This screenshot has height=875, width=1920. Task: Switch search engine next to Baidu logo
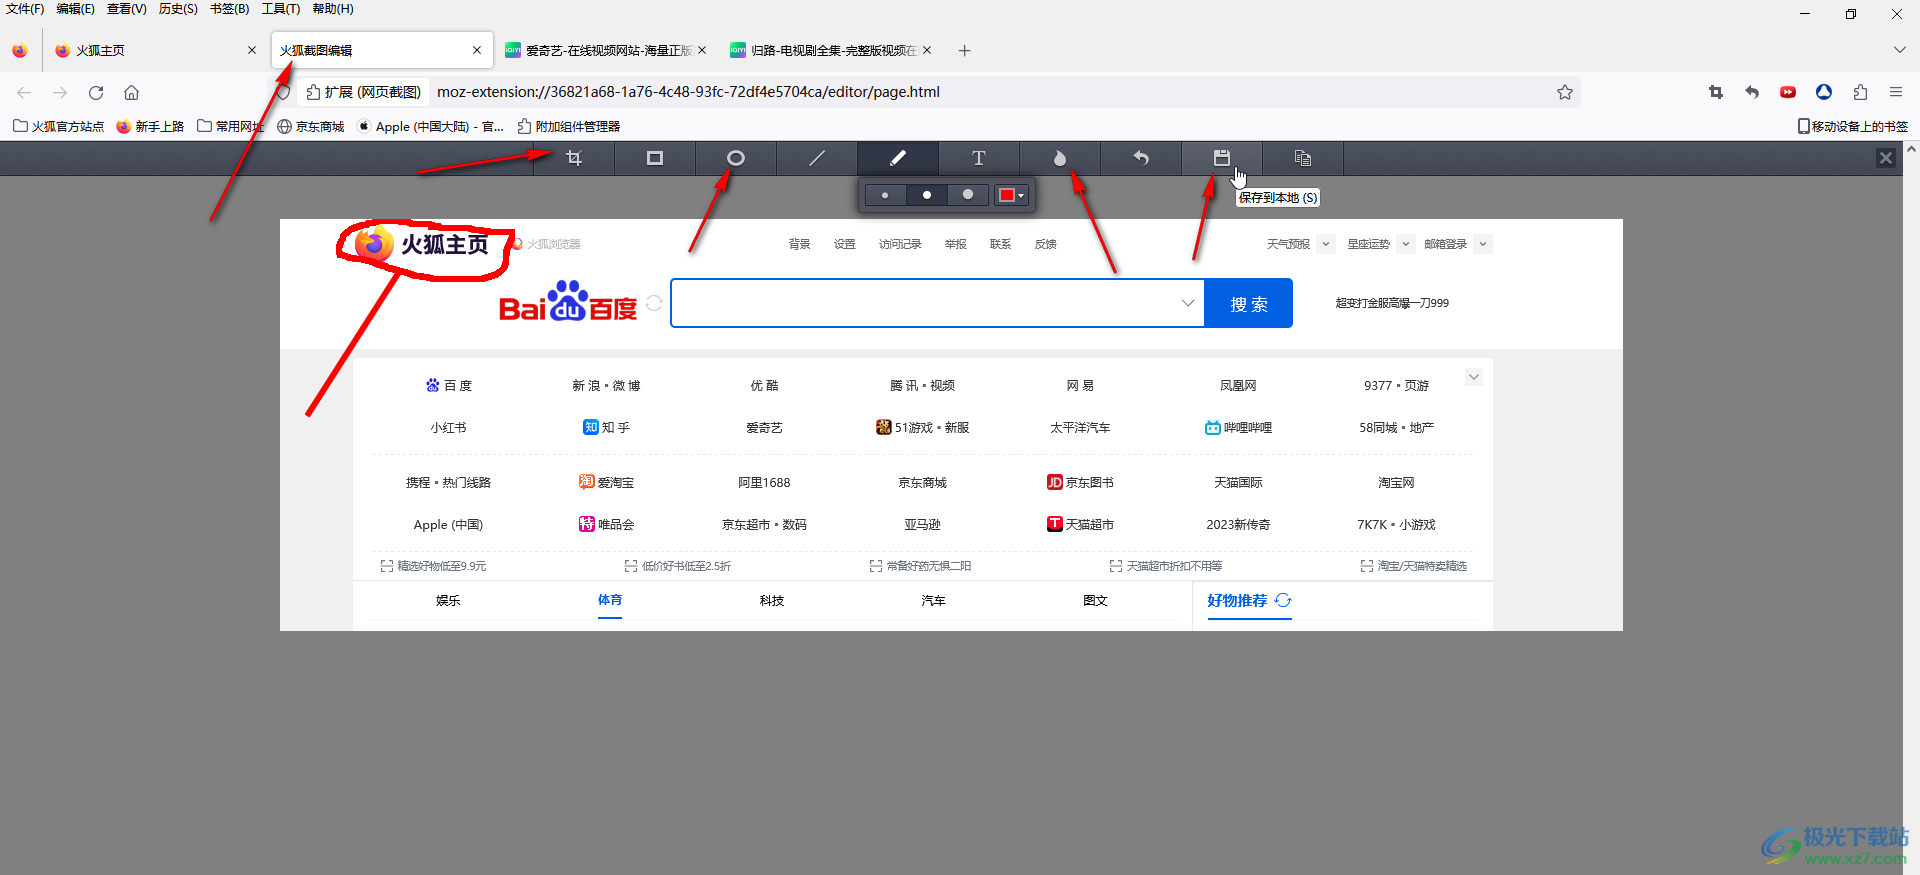[654, 303]
